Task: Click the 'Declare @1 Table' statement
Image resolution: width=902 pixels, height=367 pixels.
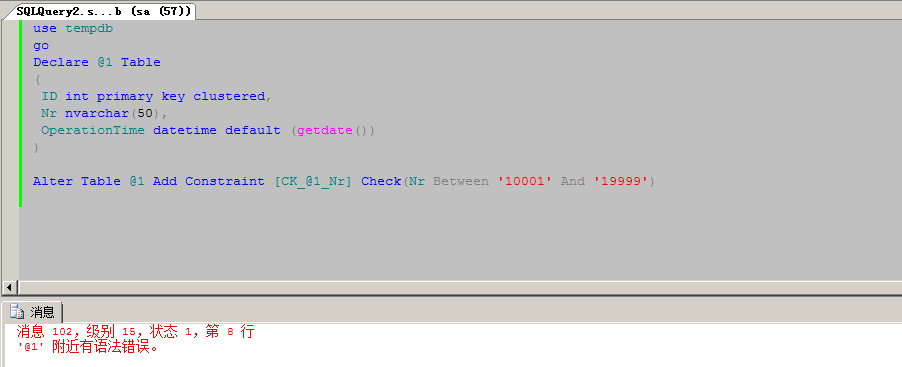Action: pyautogui.click(x=97, y=62)
